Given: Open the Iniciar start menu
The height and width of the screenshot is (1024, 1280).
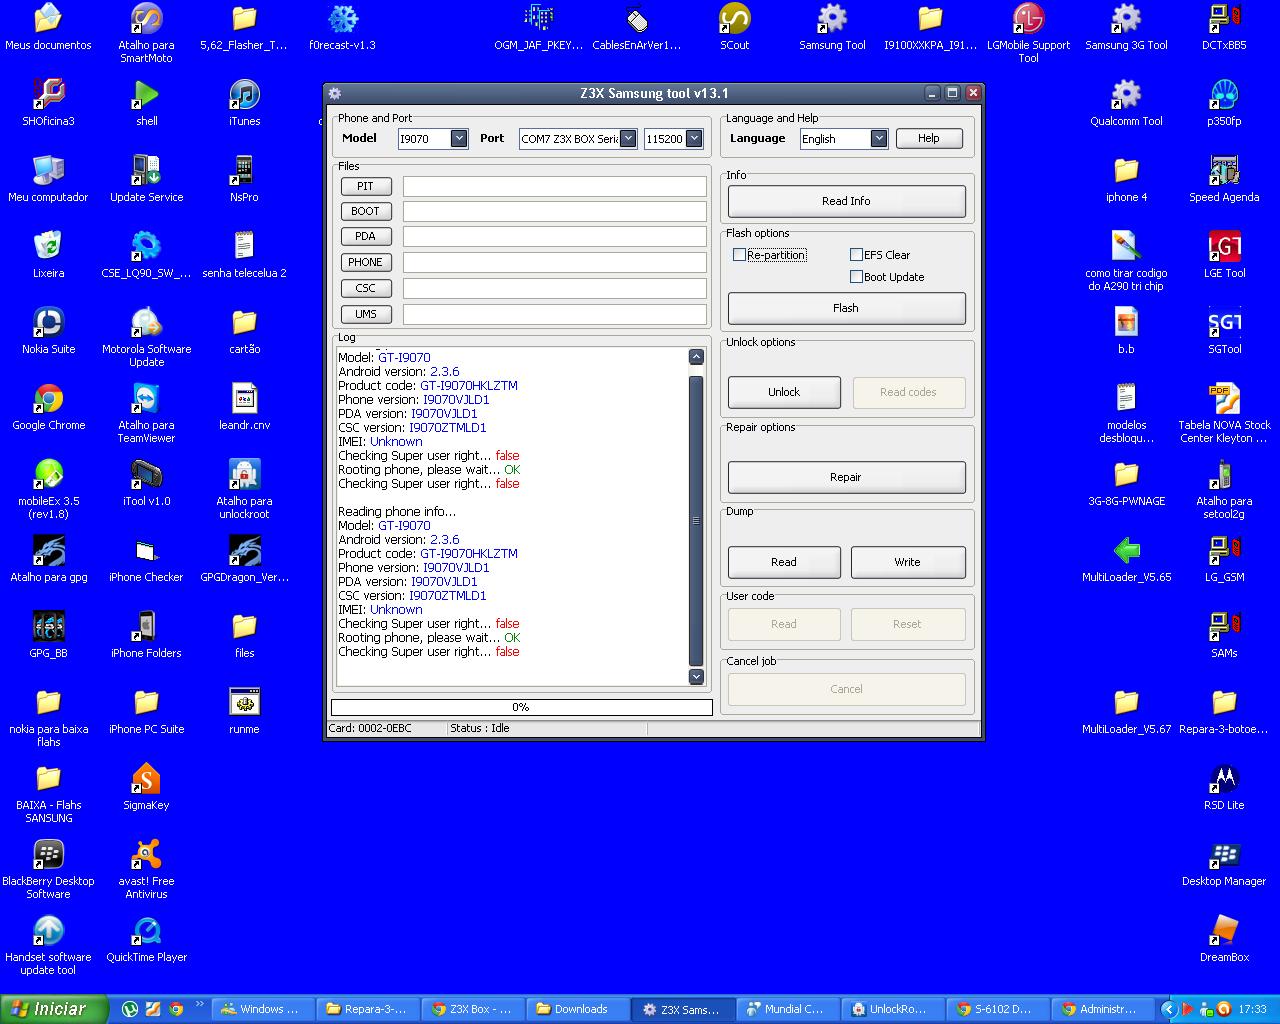Looking at the screenshot, I should coord(54,1009).
